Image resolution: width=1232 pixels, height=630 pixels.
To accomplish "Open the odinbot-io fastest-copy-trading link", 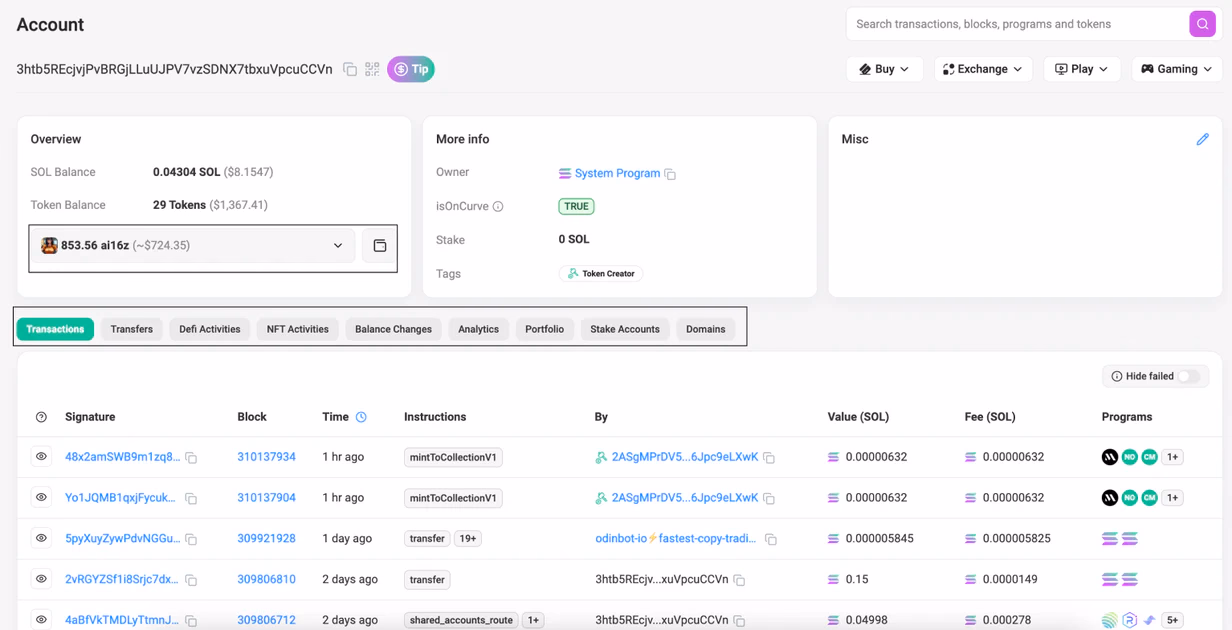I will pos(676,538).
